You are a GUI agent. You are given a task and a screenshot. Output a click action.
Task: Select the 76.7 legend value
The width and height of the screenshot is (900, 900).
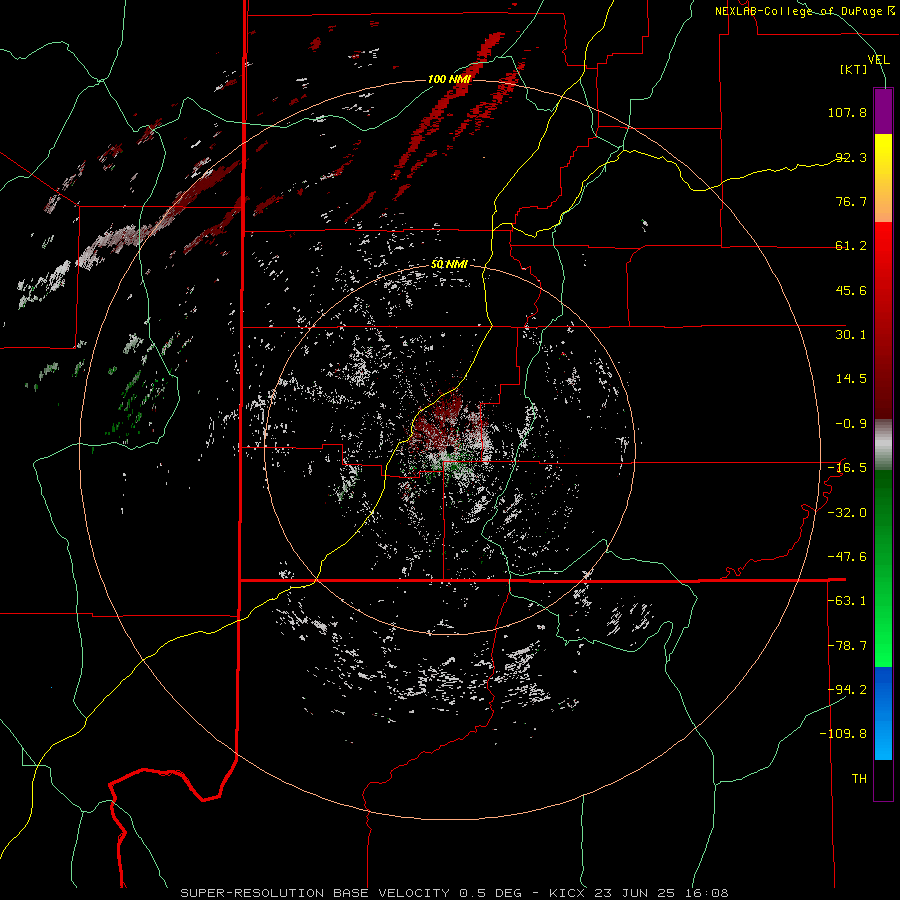pyautogui.click(x=851, y=201)
